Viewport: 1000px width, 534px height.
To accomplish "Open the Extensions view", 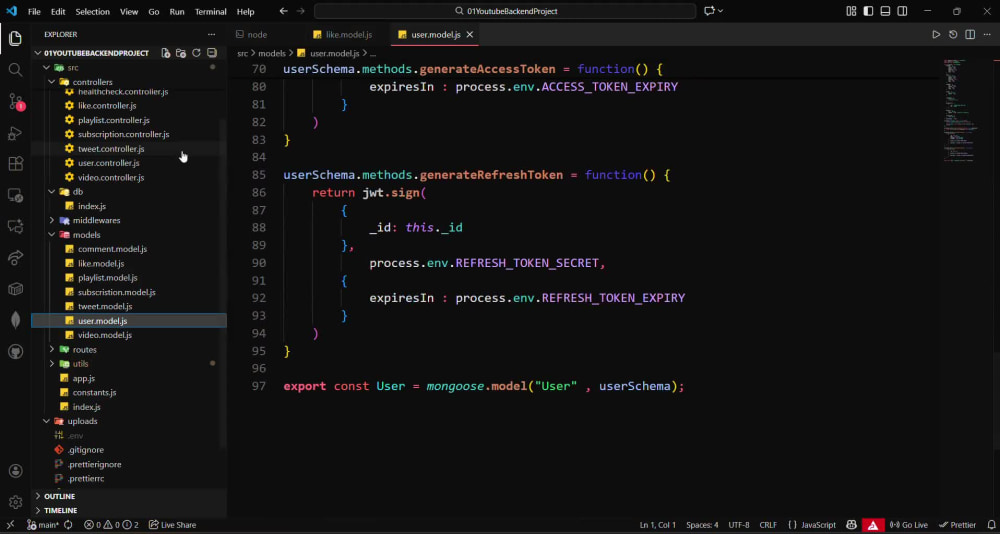I will point(15,164).
